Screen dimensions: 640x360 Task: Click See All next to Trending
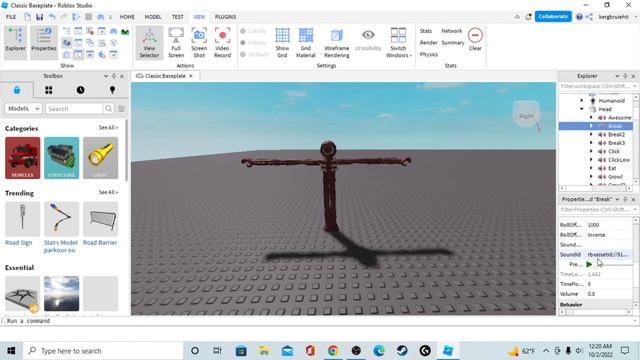point(108,192)
